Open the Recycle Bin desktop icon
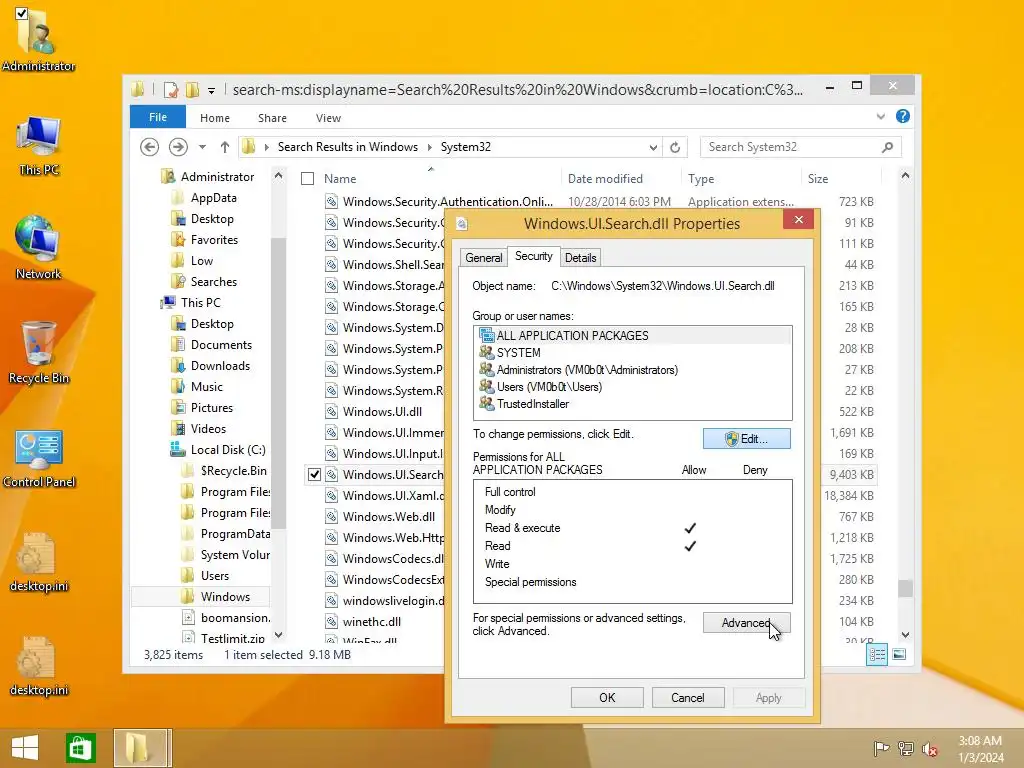 [38, 353]
